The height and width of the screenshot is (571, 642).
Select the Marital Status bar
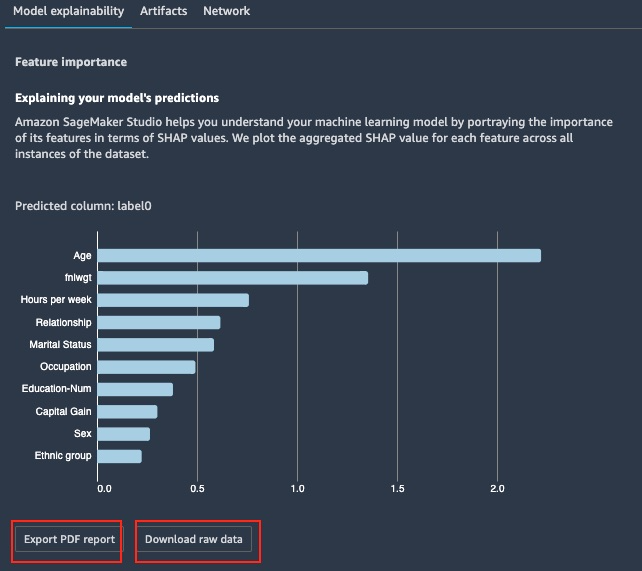click(156, 345)
